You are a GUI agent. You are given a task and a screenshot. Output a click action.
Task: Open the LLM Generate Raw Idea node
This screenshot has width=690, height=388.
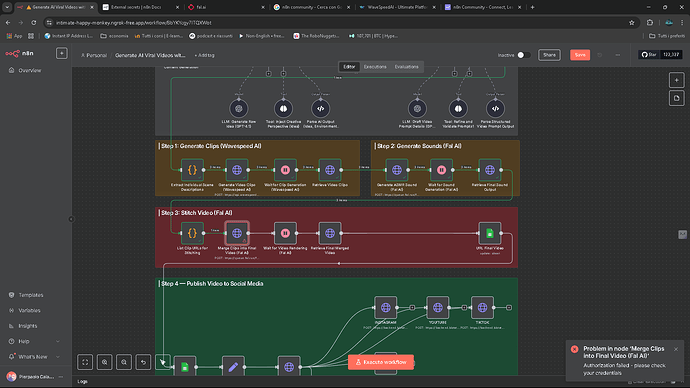239,108
